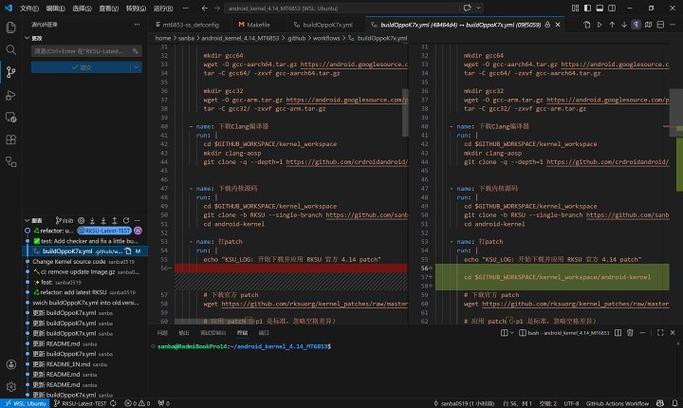Open the Explorer view in activity bar
The image size is (683, 408).
click(x=11, y=27)
